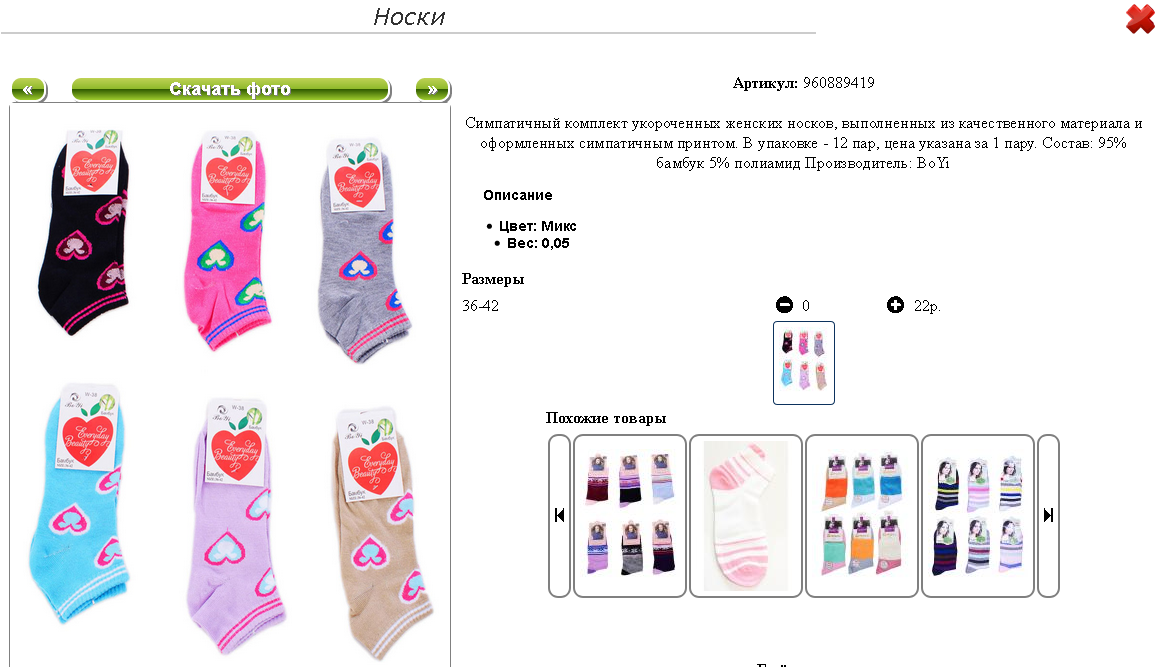Click the pink sock in main photo
The width and height of the screenshot is (1156, 667).
pos(227,240)
